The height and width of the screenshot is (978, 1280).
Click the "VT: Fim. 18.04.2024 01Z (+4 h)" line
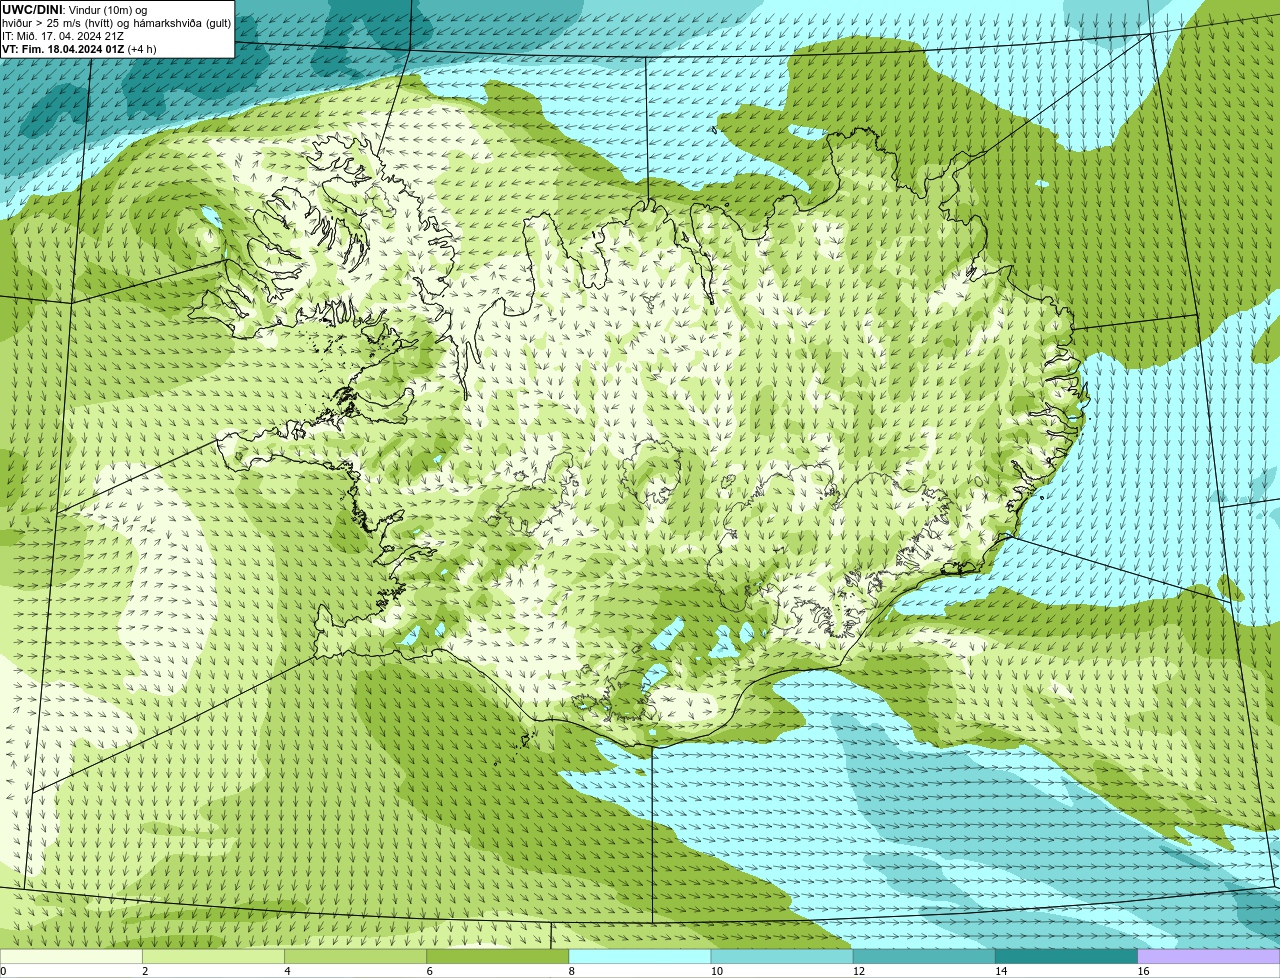coord(79,49)
